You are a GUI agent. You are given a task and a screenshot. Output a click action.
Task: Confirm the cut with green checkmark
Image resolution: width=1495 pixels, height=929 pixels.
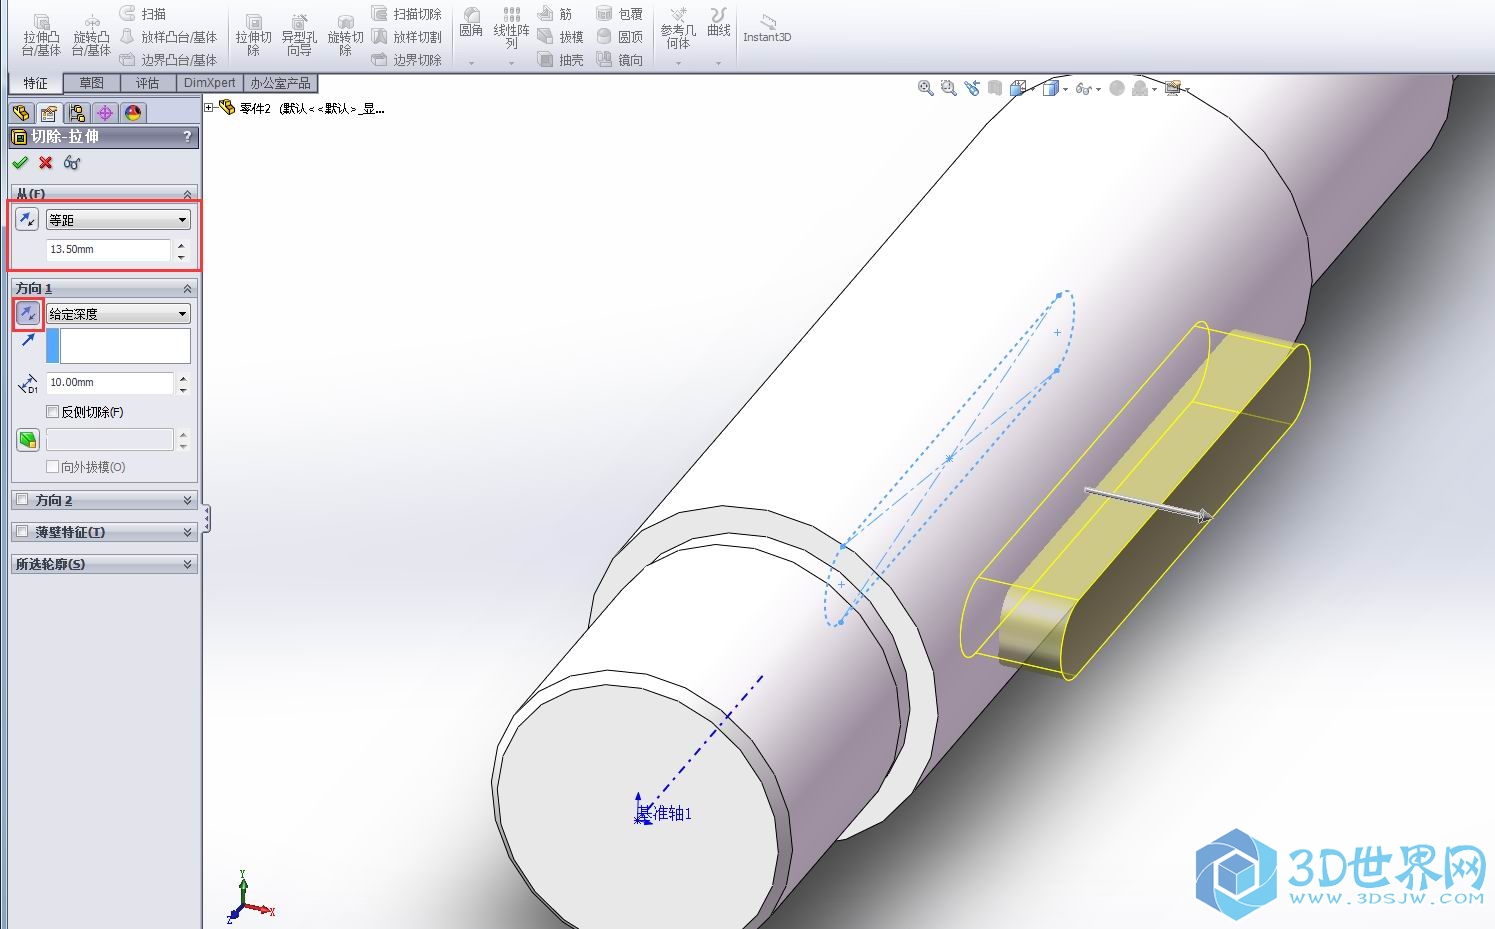pyautogui.click(x=20, y=162)
